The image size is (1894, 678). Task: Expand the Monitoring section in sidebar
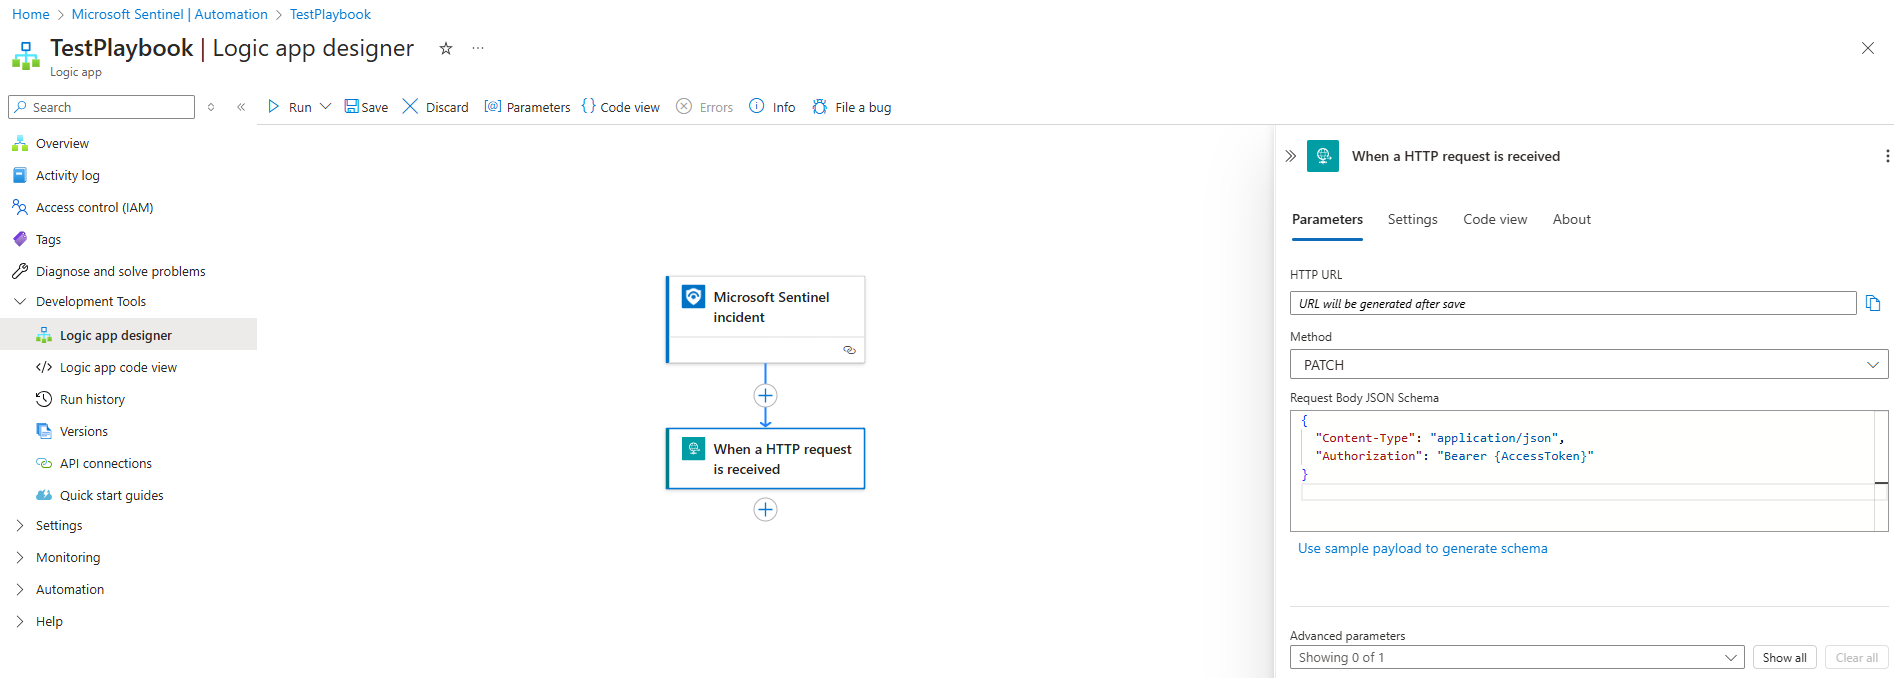click(20, 558)
